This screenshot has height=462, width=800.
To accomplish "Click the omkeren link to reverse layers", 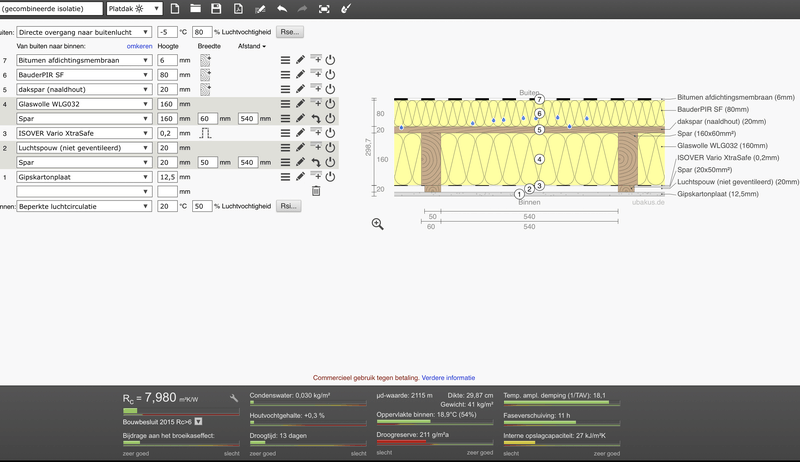I will point(139,46).
